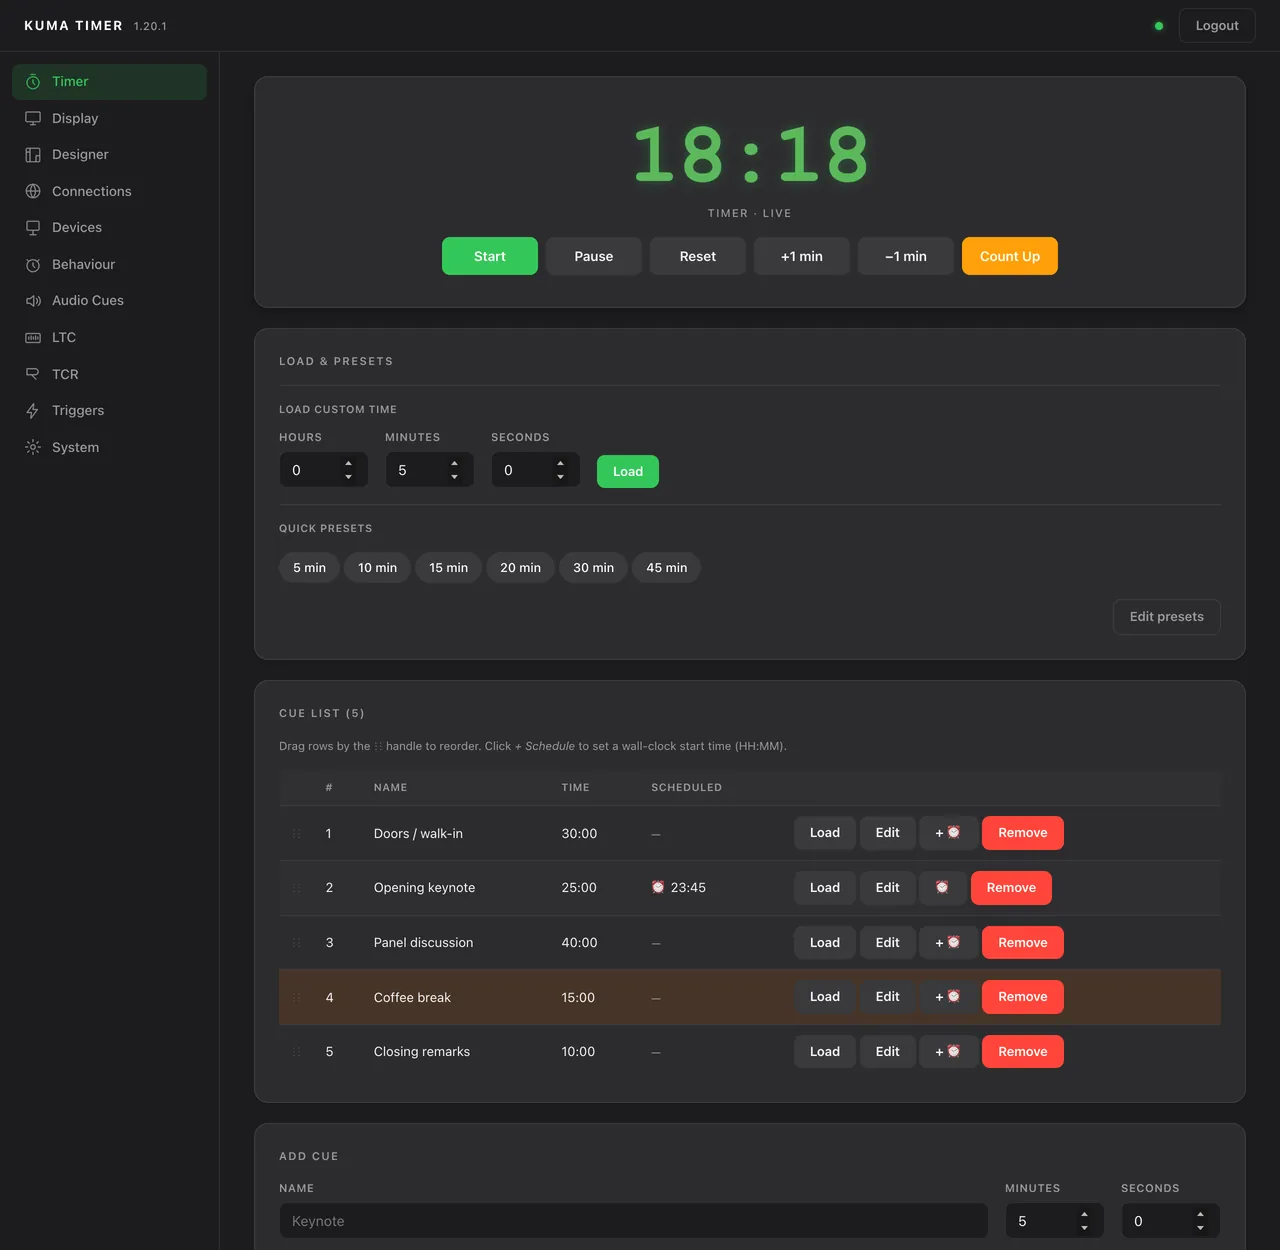Open the LTC page
This screenshot has height=1250, width=1280.
[109, 337]
